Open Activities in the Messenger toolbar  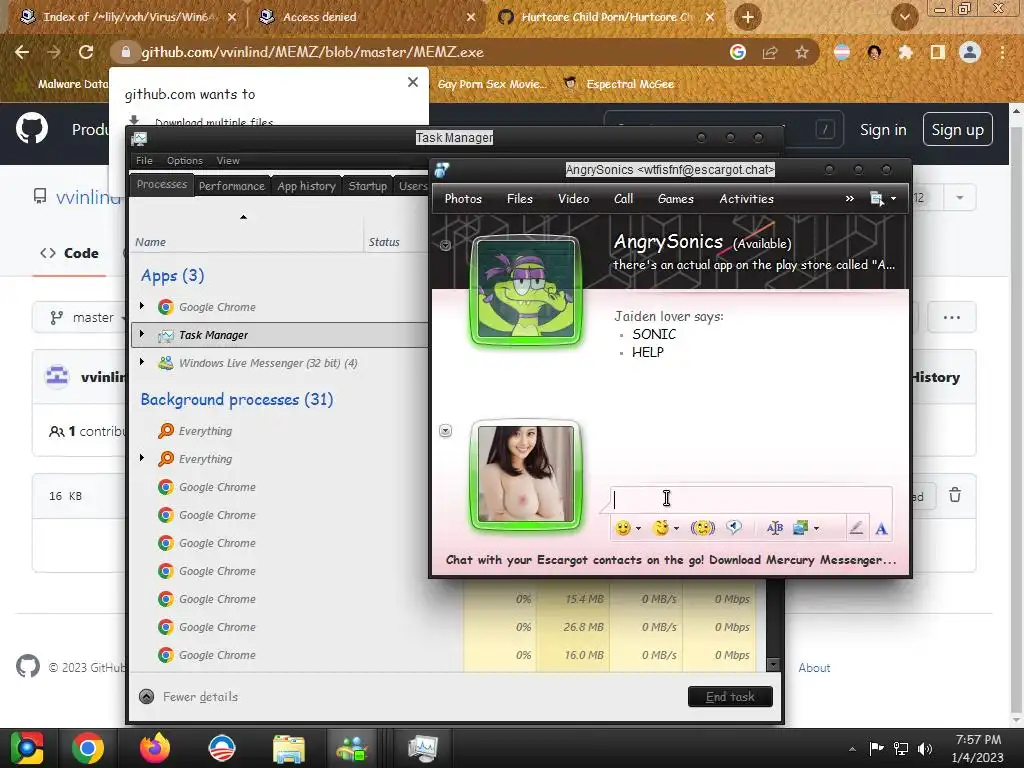coord(746,199)
